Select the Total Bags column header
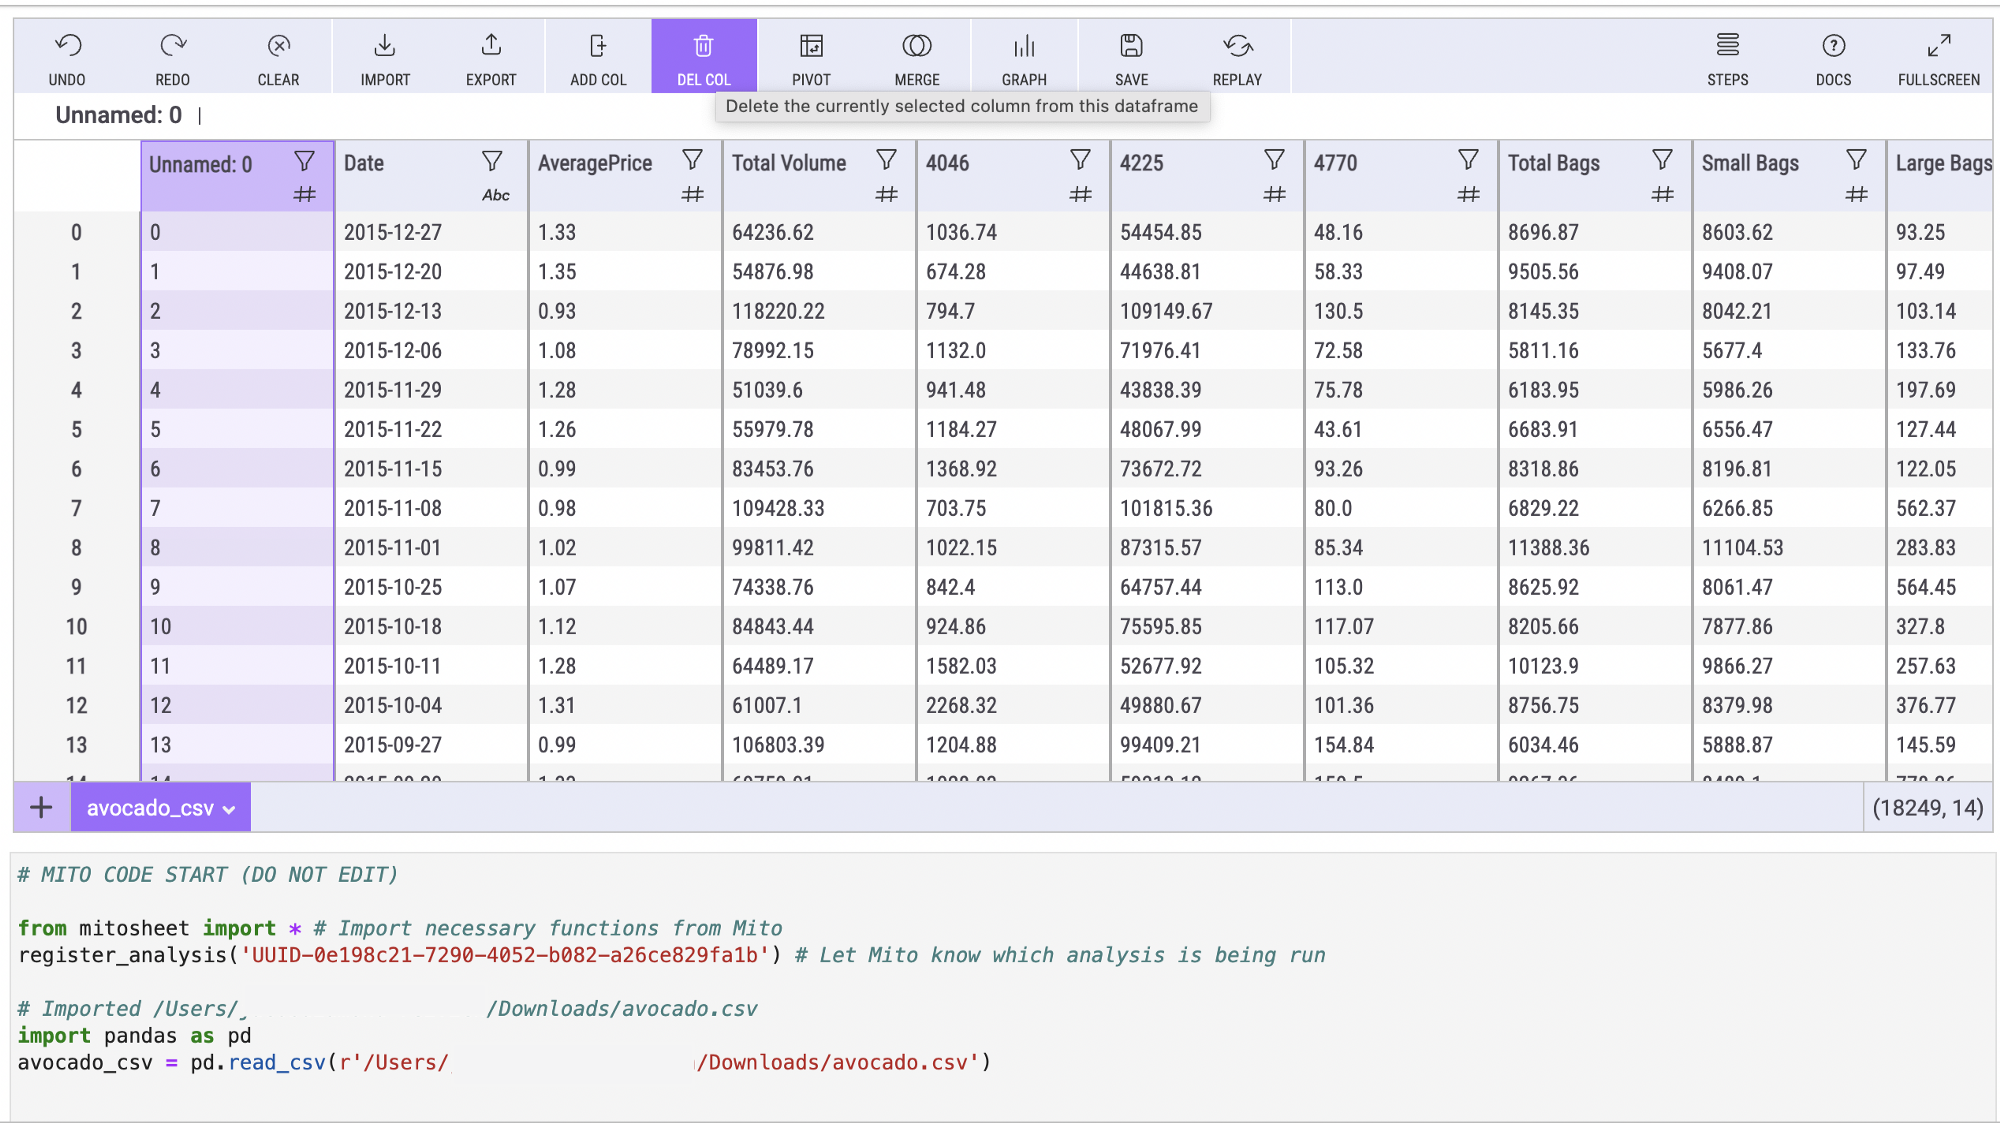The width and height of the screenshot is (2000, 1123). [1554, 163]
